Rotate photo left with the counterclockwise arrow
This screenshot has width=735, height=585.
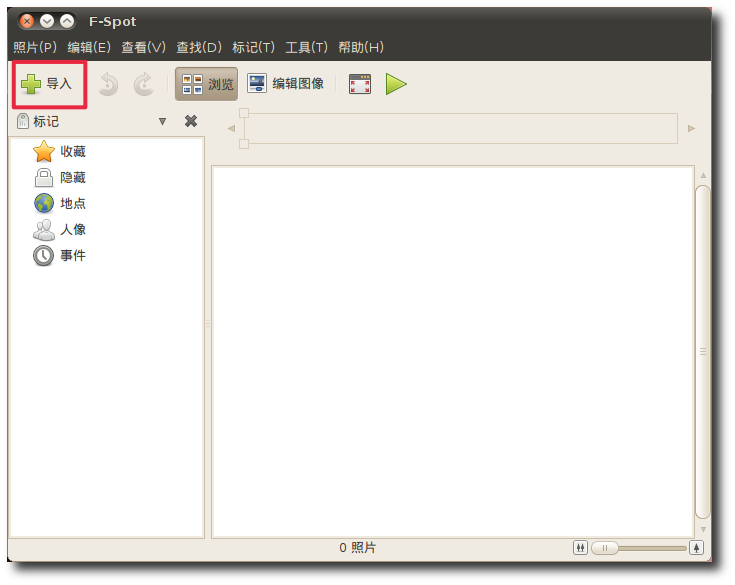point(108,84)
